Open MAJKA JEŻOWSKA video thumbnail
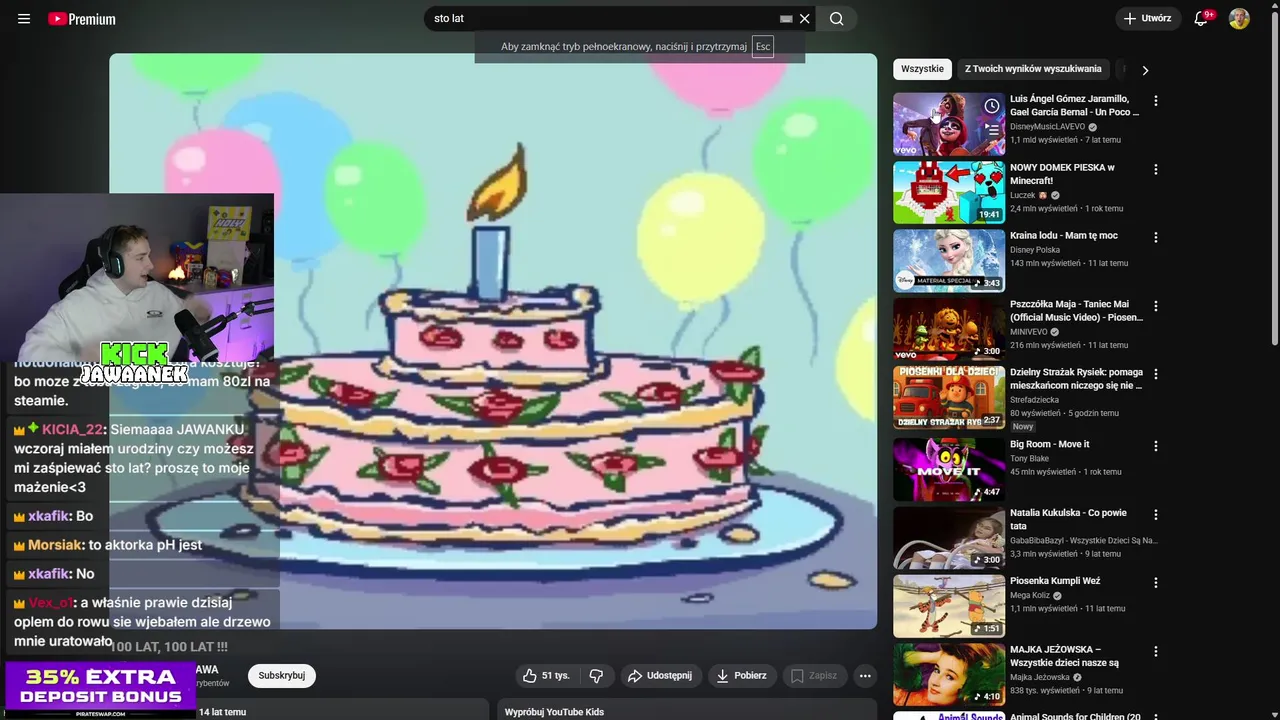 (x=949, y=674)
